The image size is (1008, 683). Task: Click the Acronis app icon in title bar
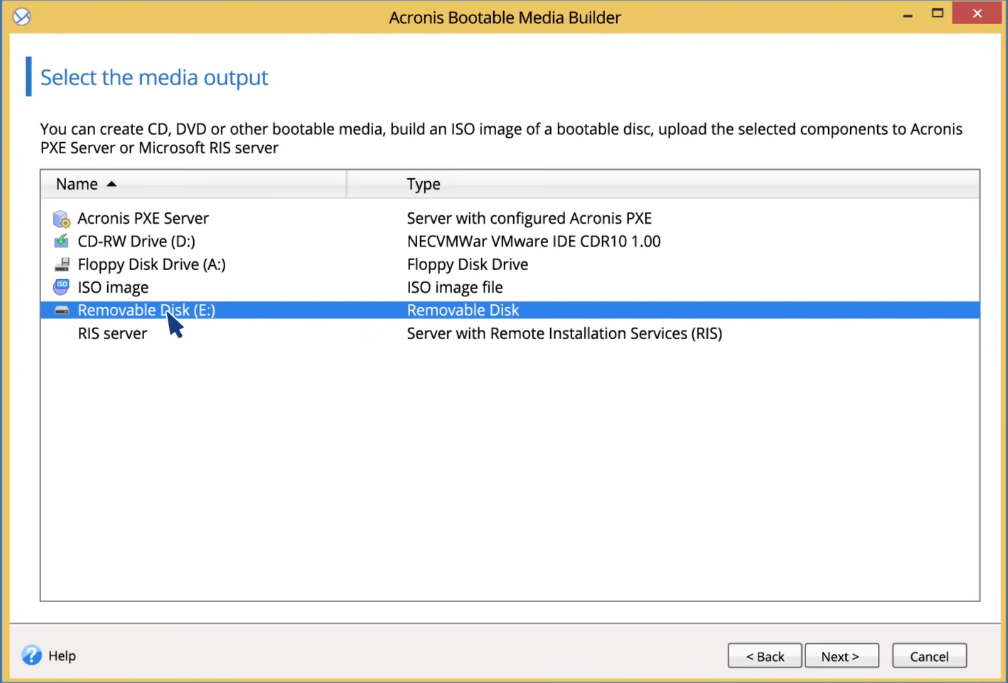point(22,16)
